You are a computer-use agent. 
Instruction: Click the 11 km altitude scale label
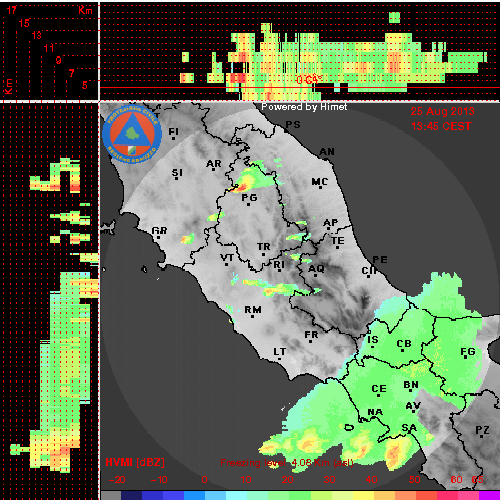coord(49,48)
